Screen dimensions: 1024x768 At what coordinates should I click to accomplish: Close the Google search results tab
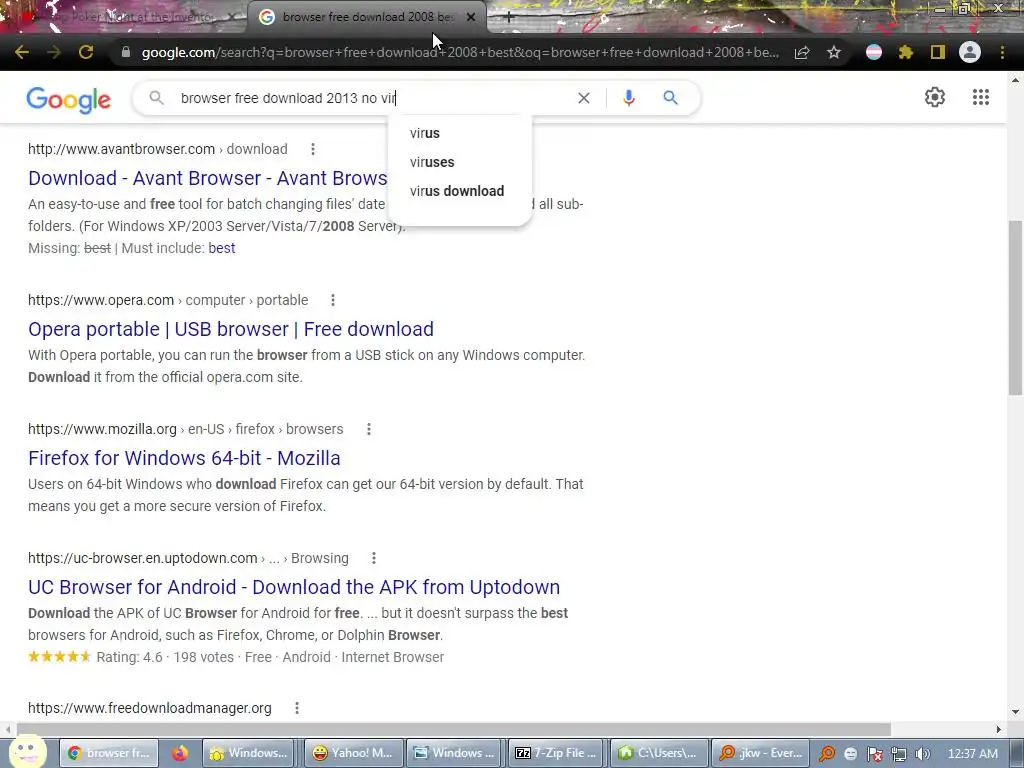coord(471,18)
